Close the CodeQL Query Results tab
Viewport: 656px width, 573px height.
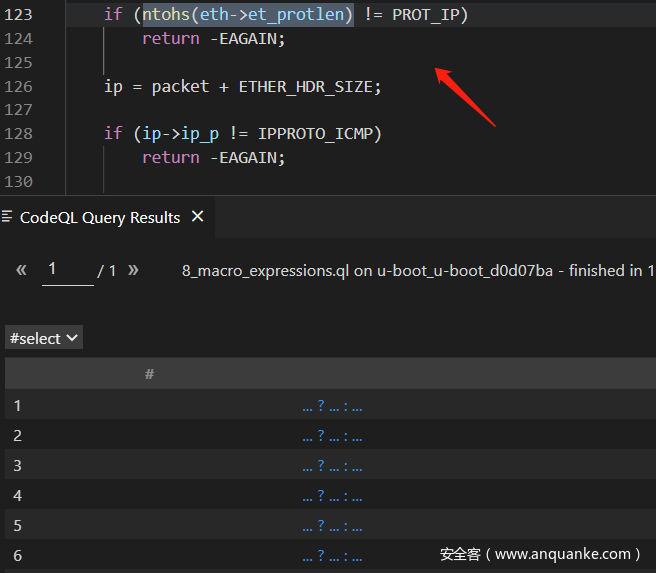click(x=198, y=217)
